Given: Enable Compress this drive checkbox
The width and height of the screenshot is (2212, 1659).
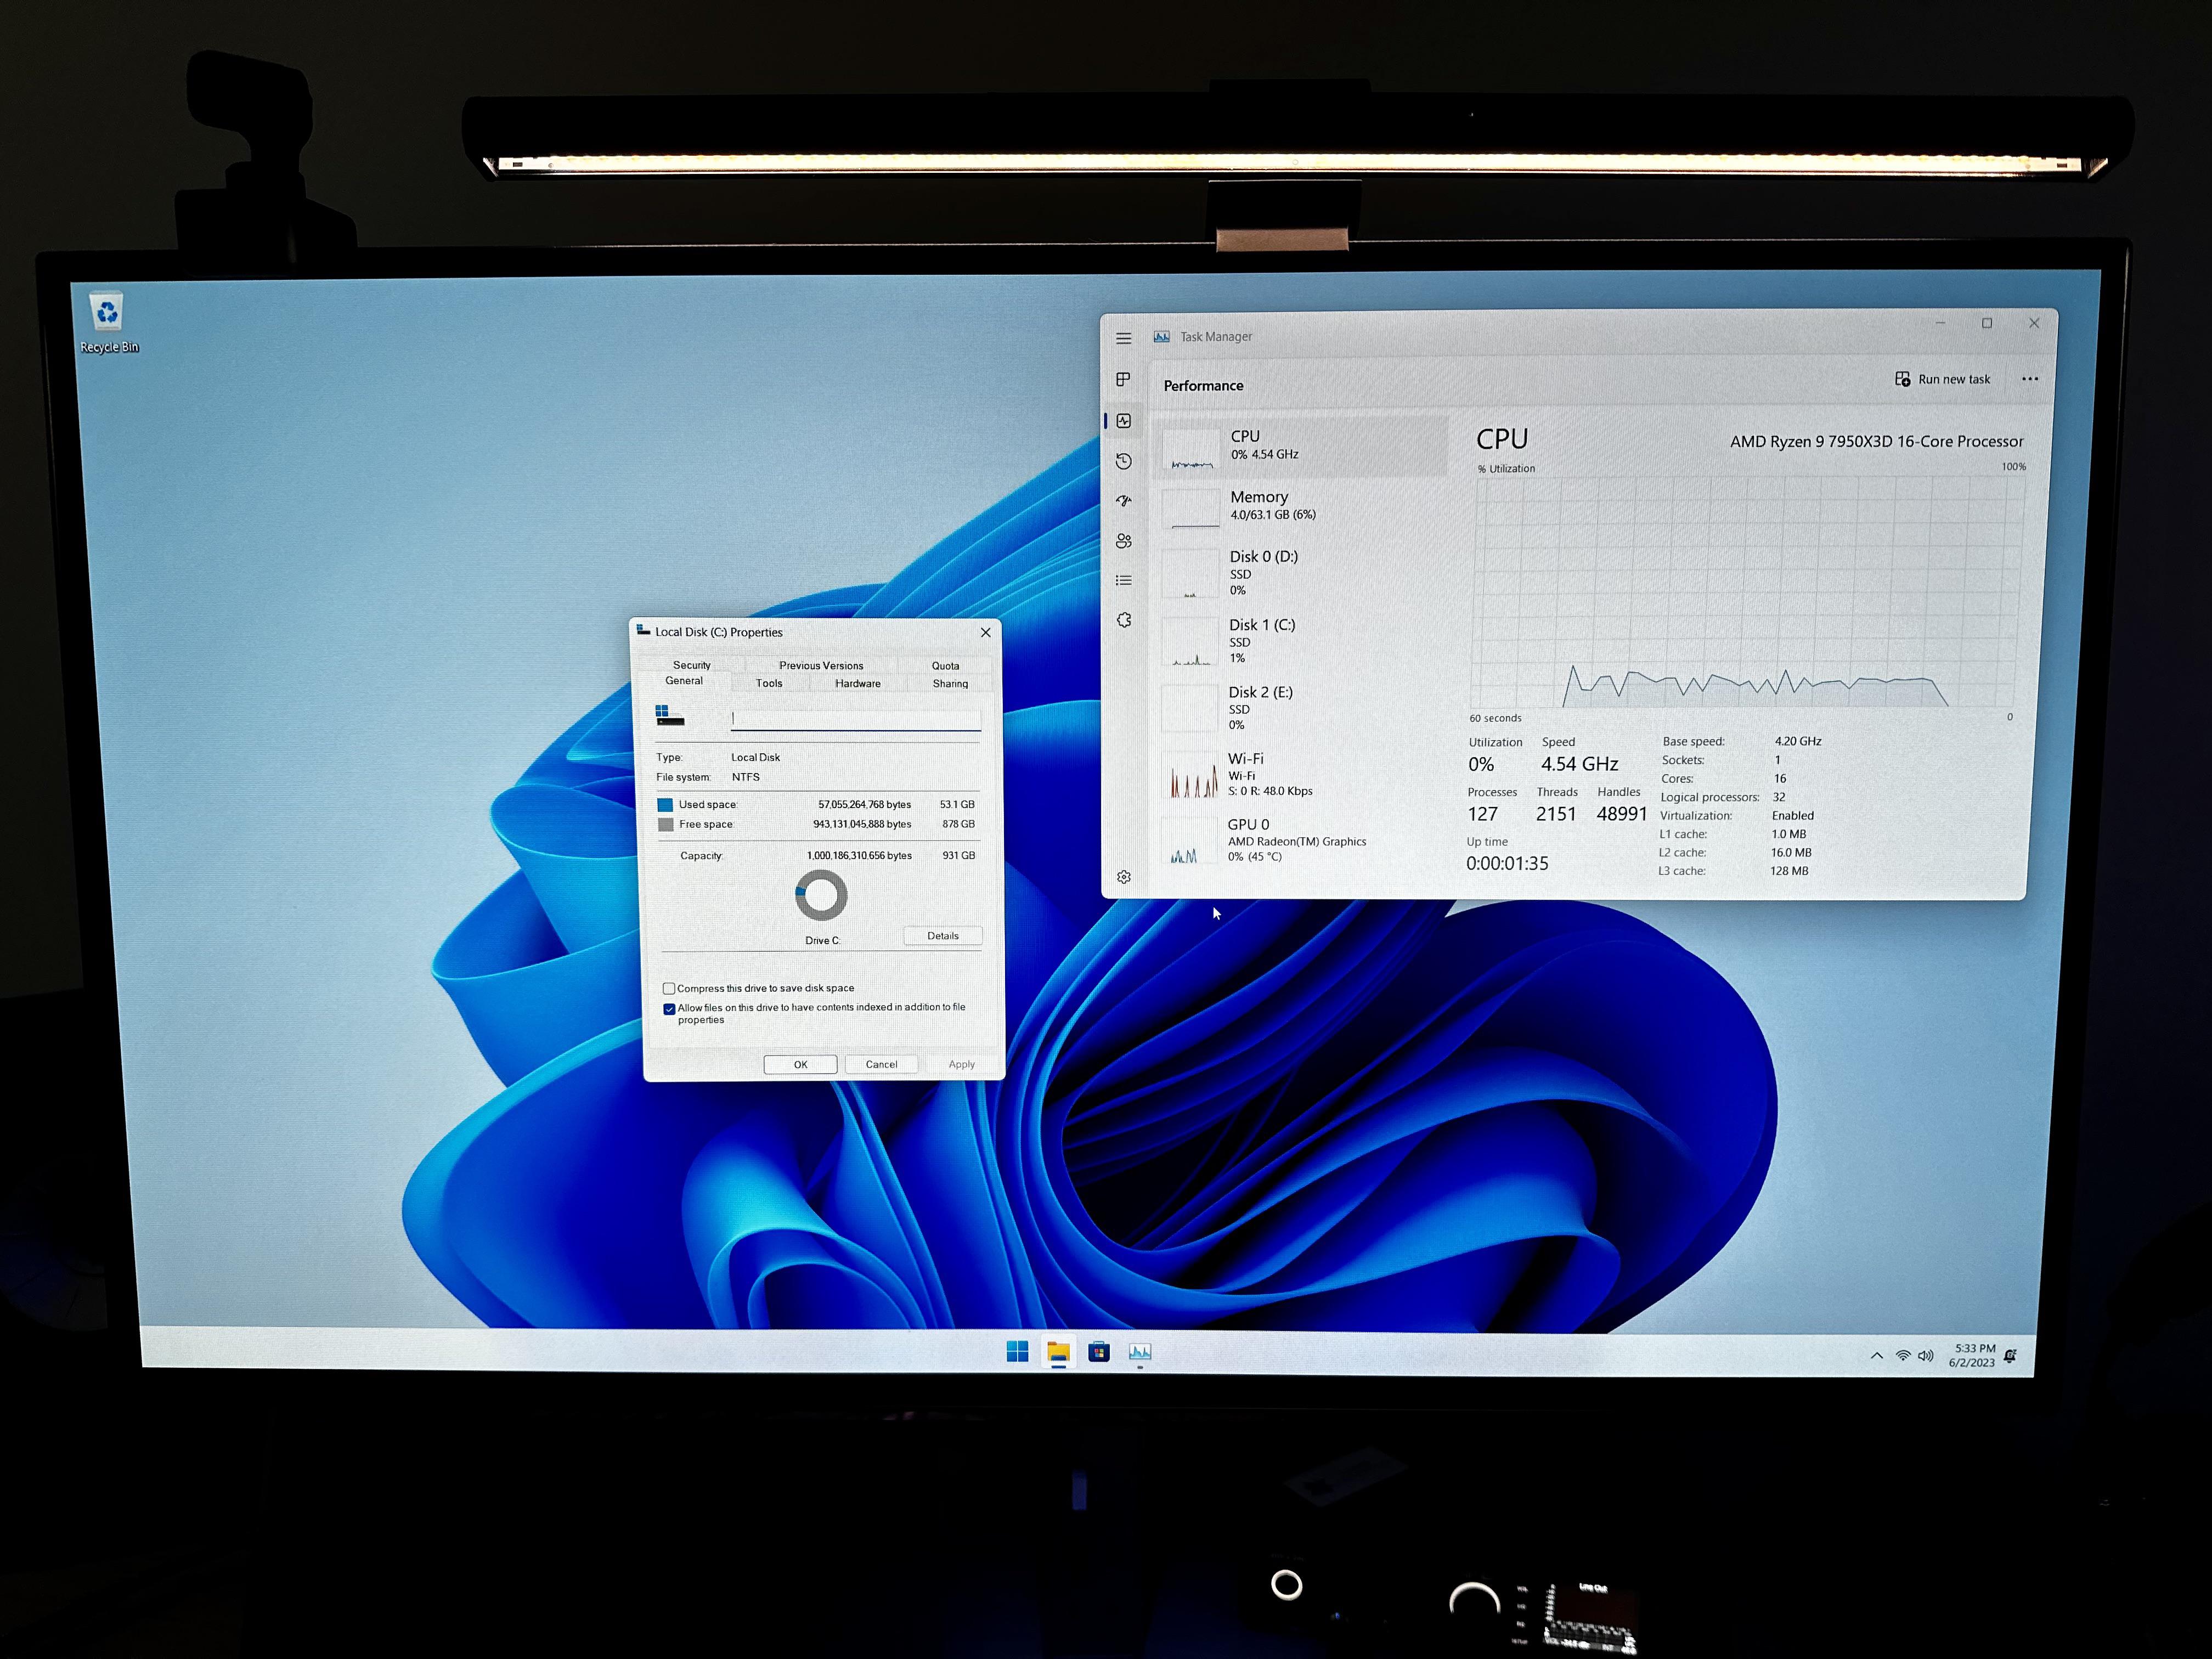Looking at the screenshot, I should tap(669, 988).
